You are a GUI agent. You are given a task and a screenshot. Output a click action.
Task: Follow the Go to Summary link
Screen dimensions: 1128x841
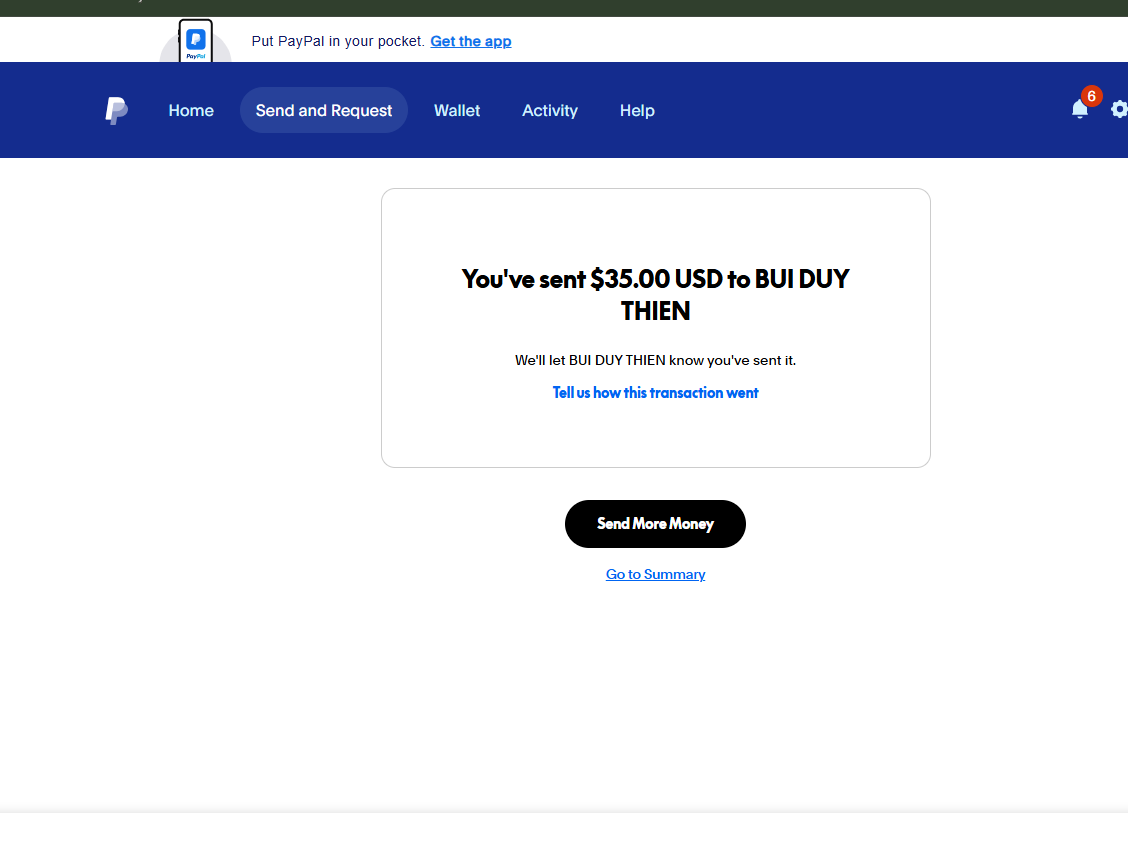tap(655, 574)
